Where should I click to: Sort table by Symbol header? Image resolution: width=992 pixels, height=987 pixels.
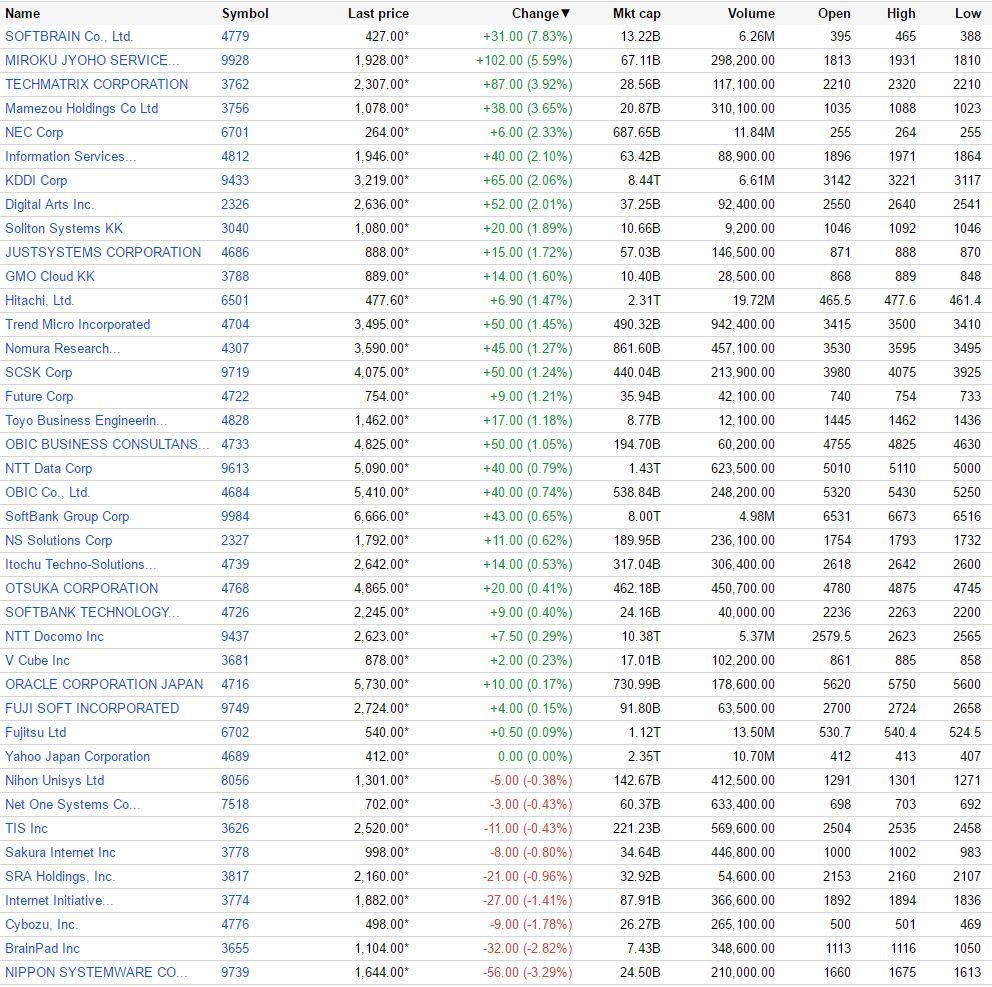[245, 13]
